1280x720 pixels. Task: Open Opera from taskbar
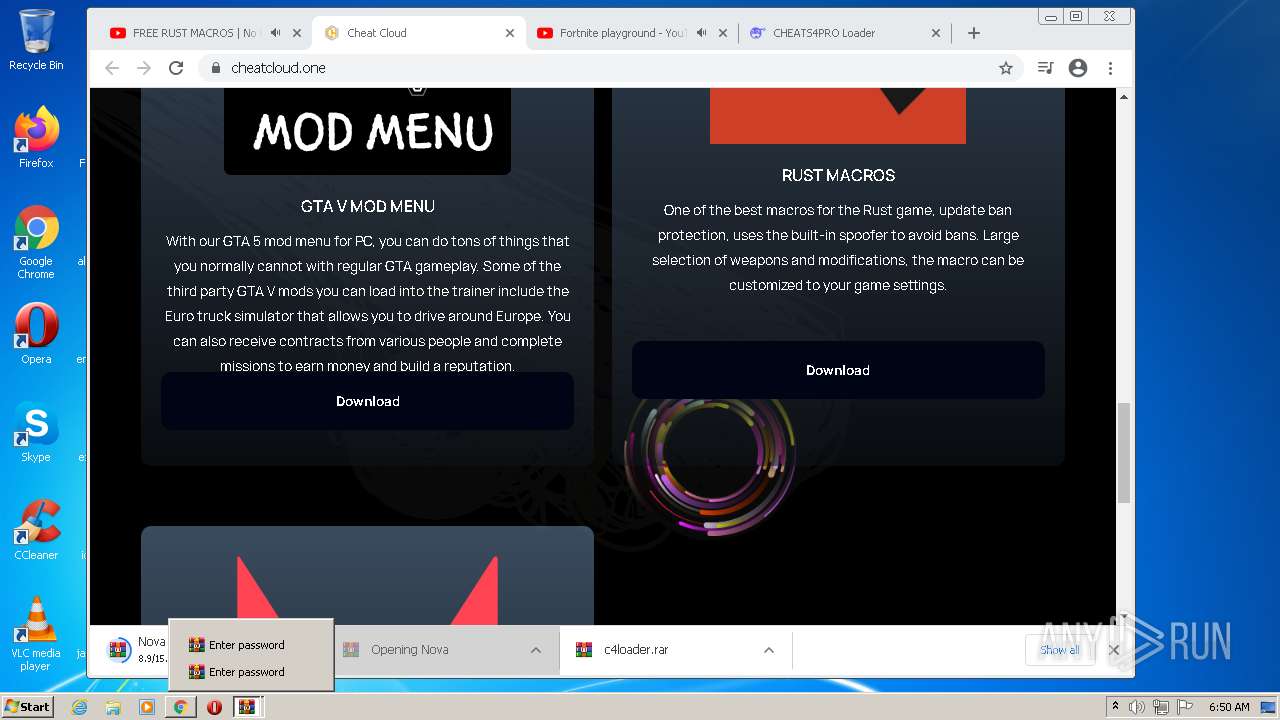point(214,707)
